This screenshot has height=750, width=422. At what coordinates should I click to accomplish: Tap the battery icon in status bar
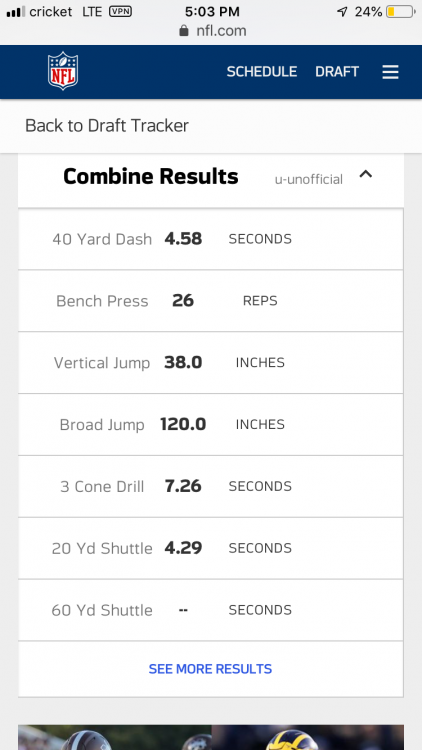pyautogui.click(x=400, y=11)
